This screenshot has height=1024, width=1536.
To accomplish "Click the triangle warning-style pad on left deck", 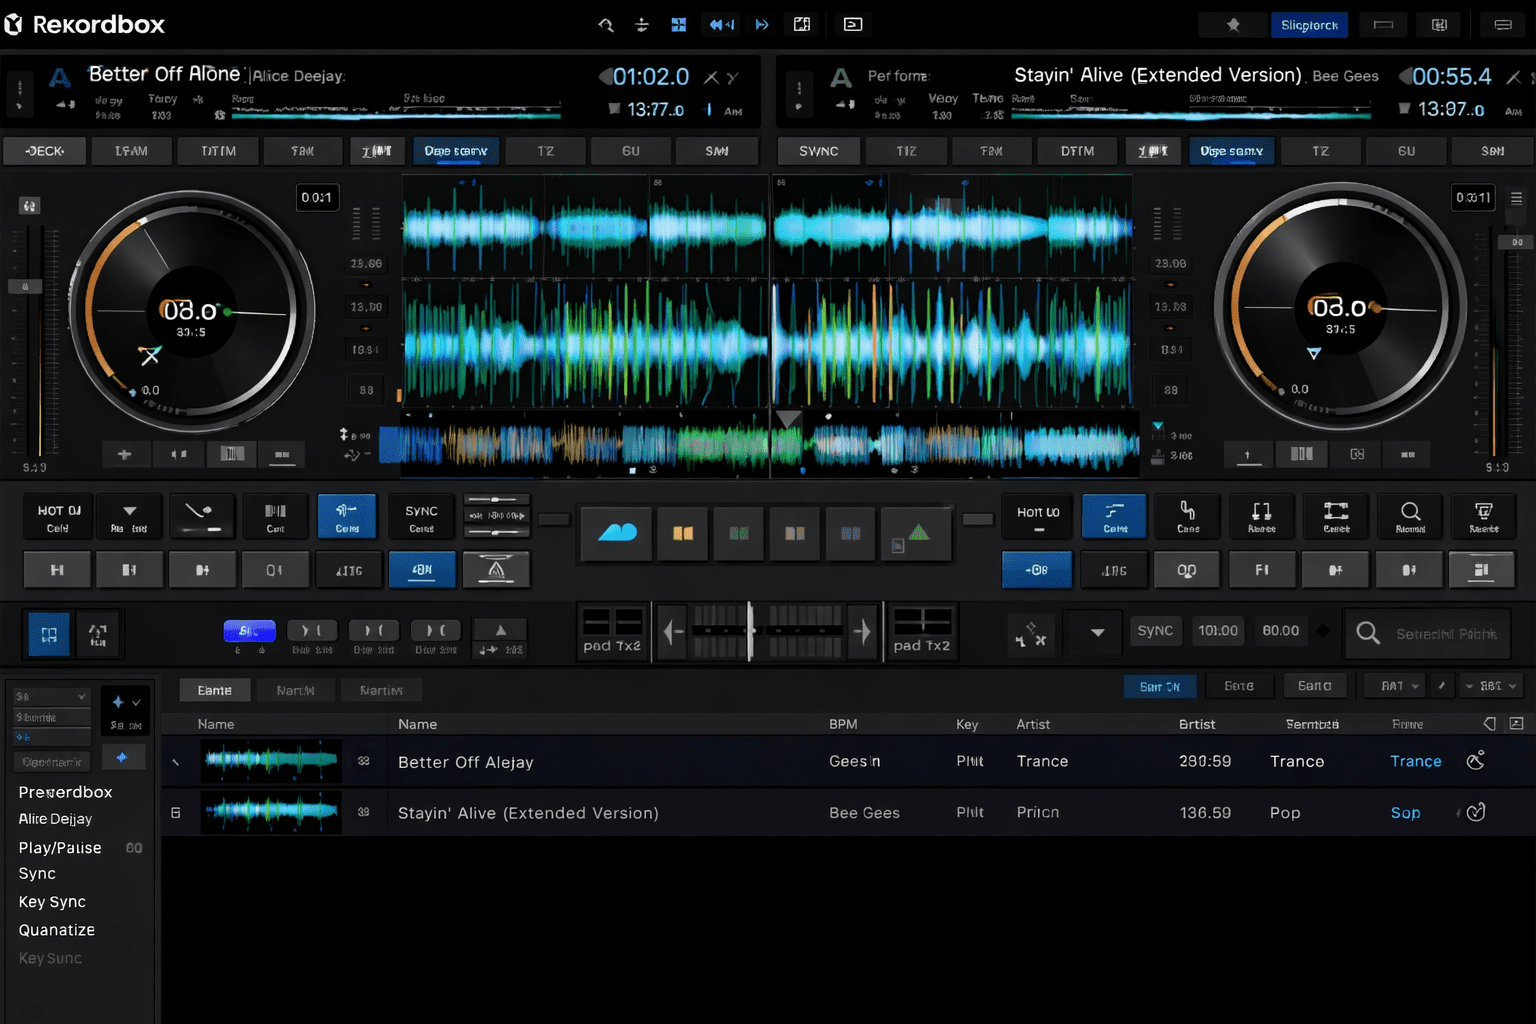I will pos(497,569).
